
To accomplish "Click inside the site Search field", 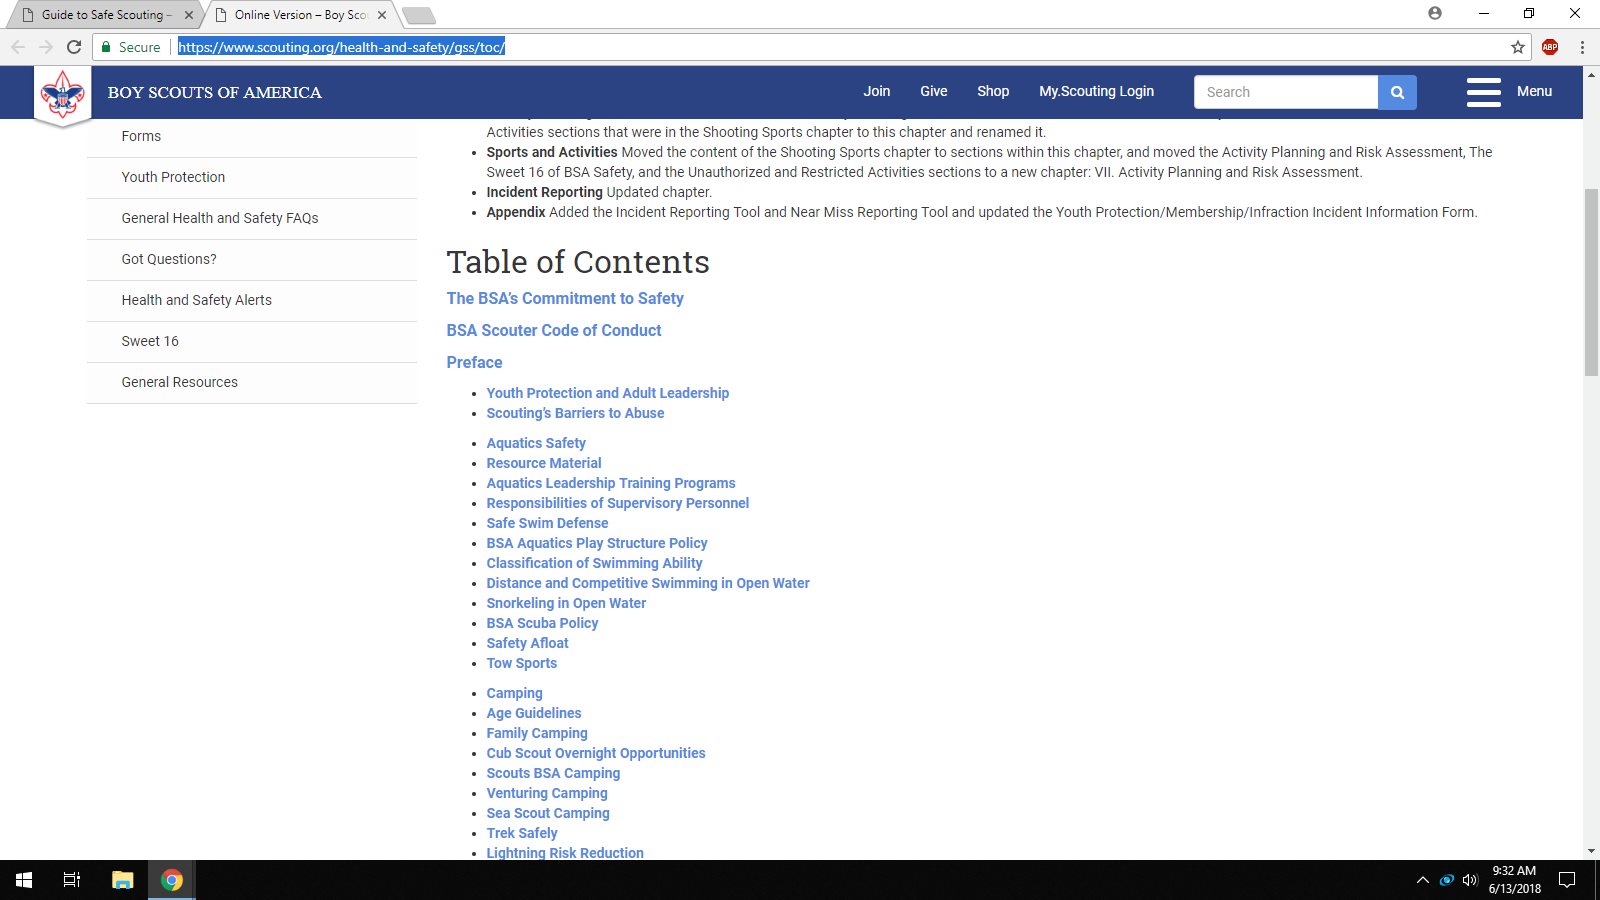I will point(1286,92).
